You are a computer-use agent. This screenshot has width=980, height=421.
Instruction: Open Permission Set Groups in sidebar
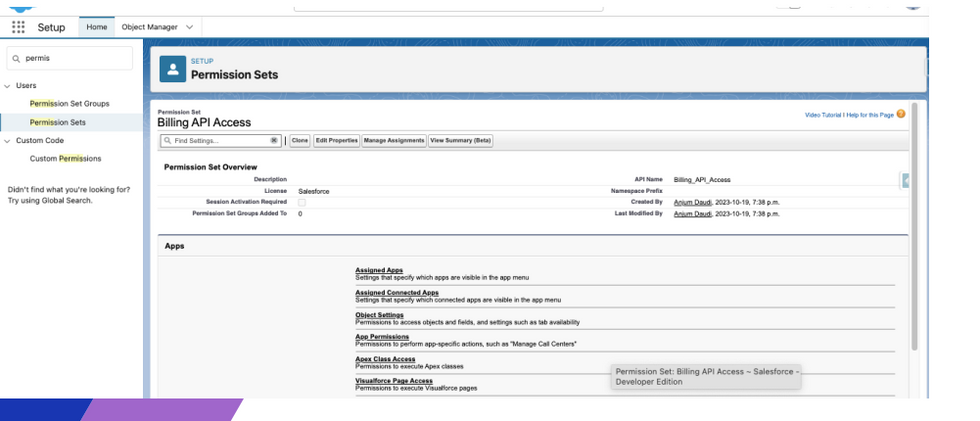pyautogui.click(x=69, y=104)
